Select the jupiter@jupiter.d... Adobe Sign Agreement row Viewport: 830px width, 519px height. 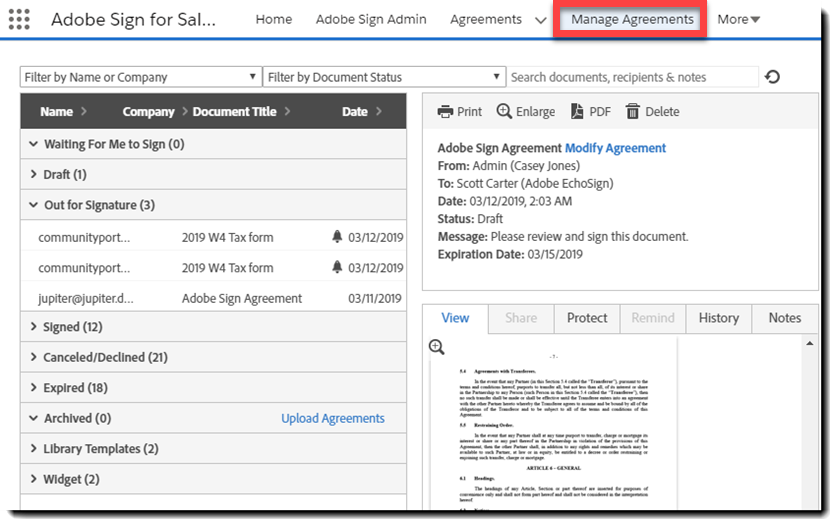click(x=213, y=298)
